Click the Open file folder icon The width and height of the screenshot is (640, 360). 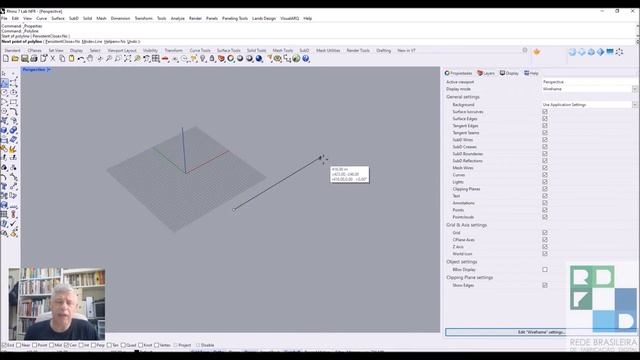tap(15, 59)
